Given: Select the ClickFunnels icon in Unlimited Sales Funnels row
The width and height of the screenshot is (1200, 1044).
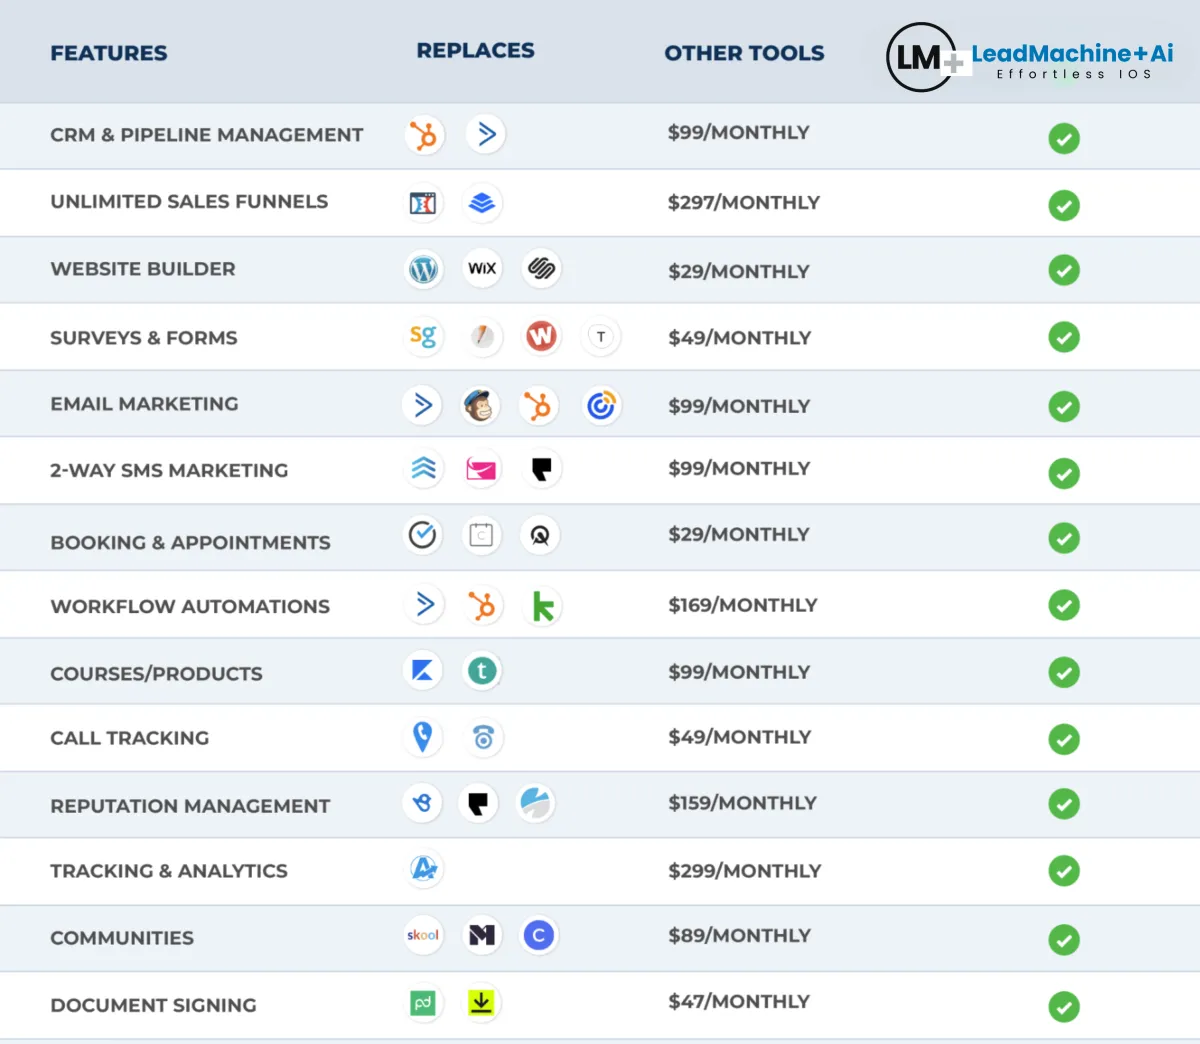Looking at the screenshot, I should [424, 204].
